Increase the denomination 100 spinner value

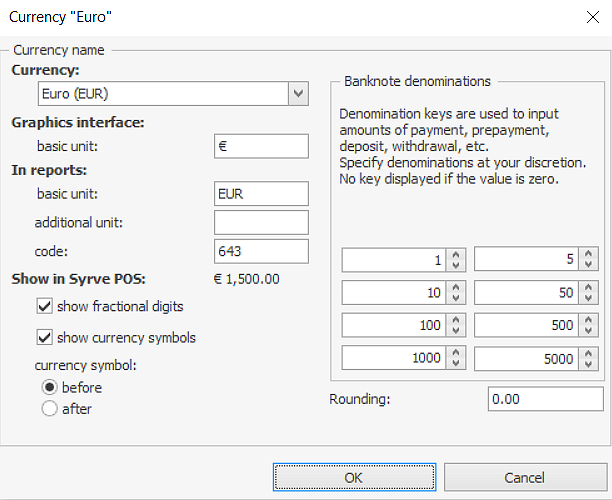tap(457, 321)
